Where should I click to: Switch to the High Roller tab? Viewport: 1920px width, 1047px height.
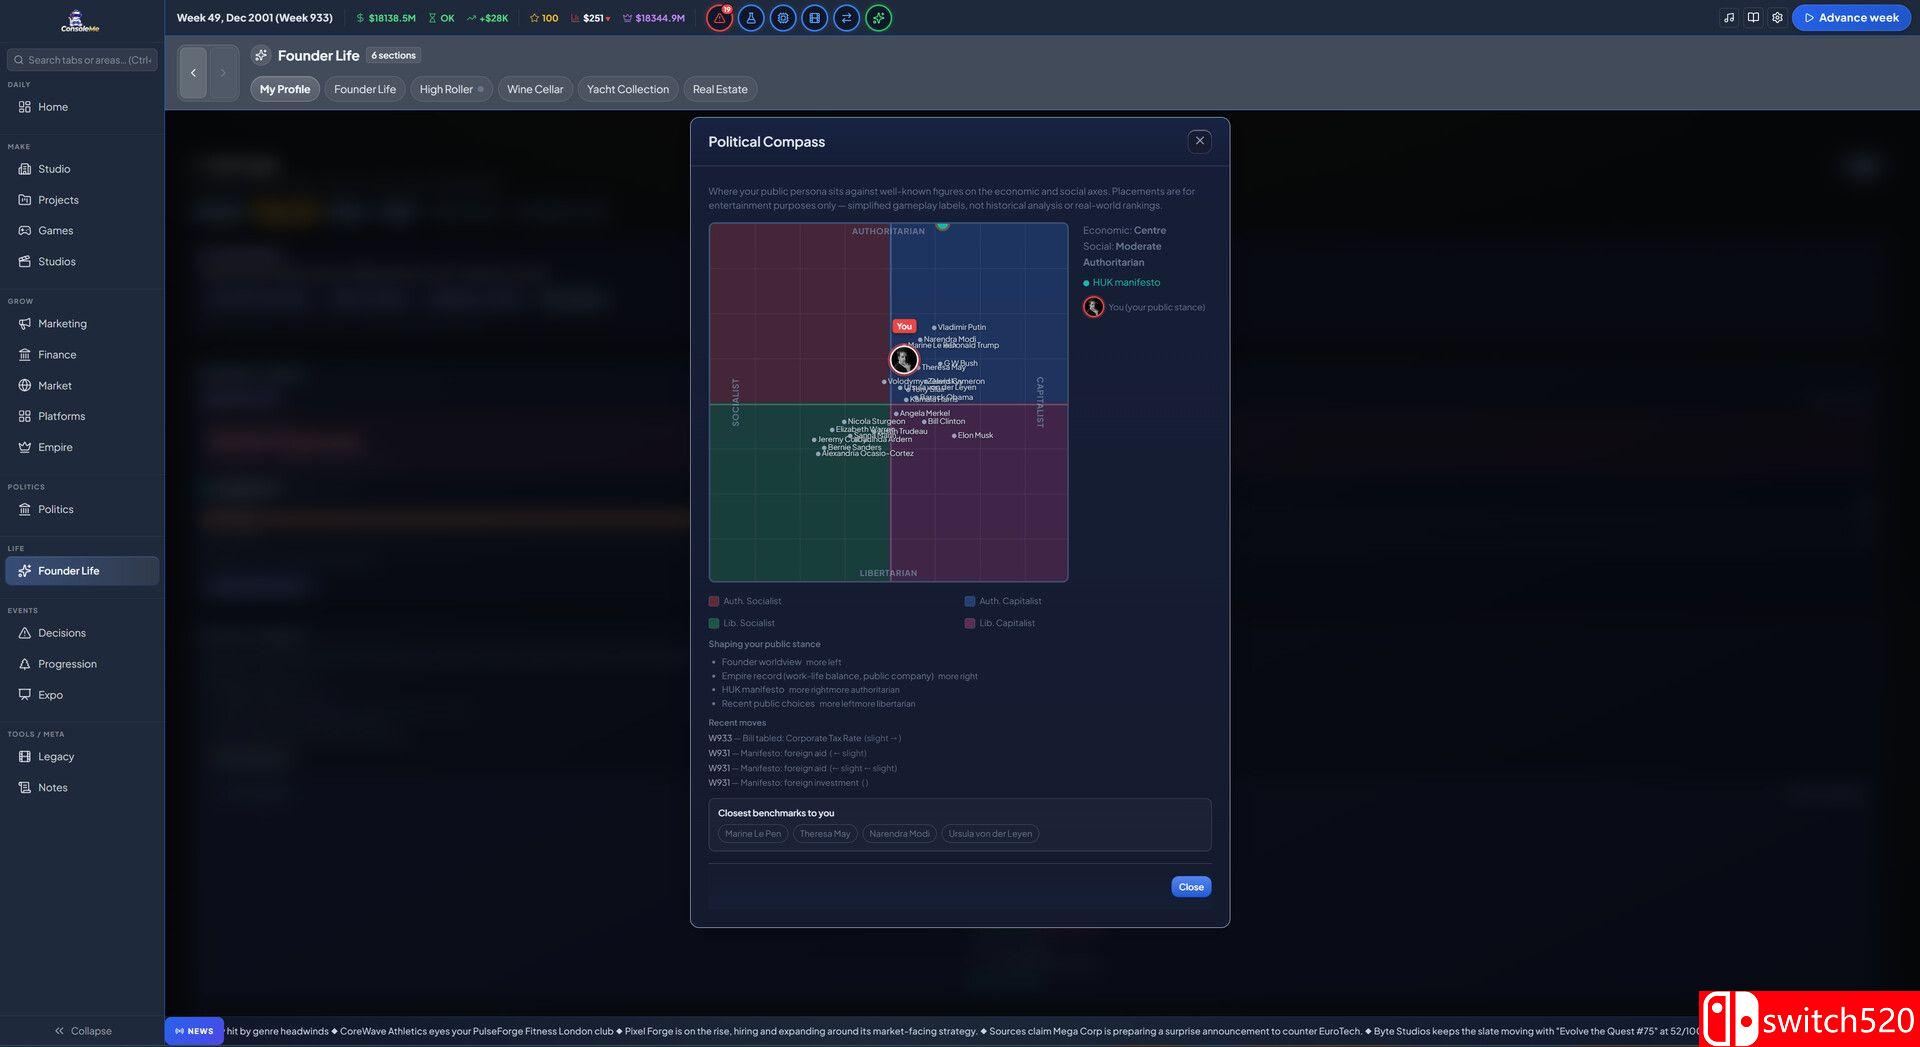(451, 89)
